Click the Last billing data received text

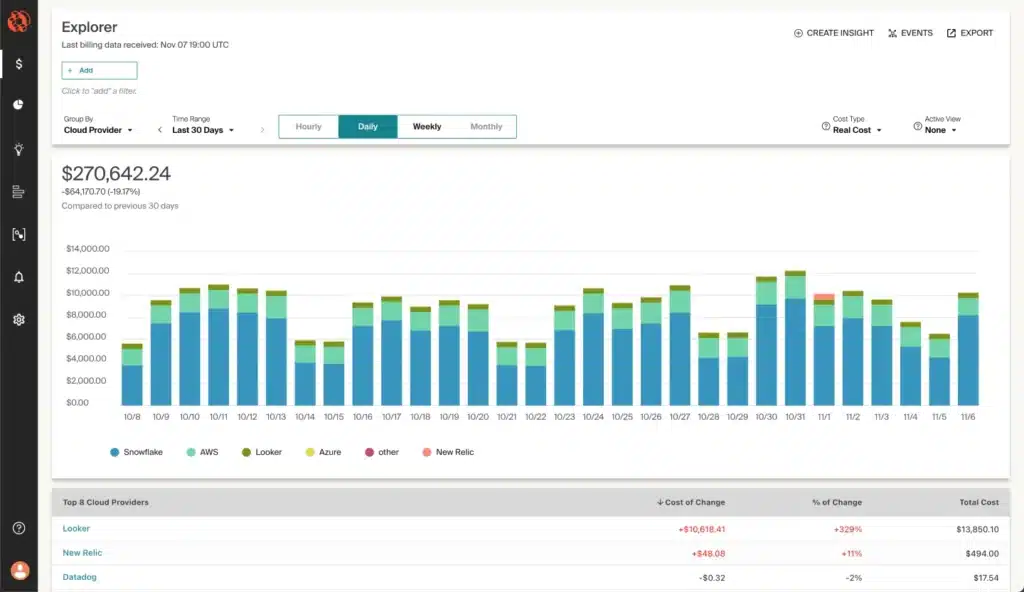pyautogui.click(x=145, y=45)
